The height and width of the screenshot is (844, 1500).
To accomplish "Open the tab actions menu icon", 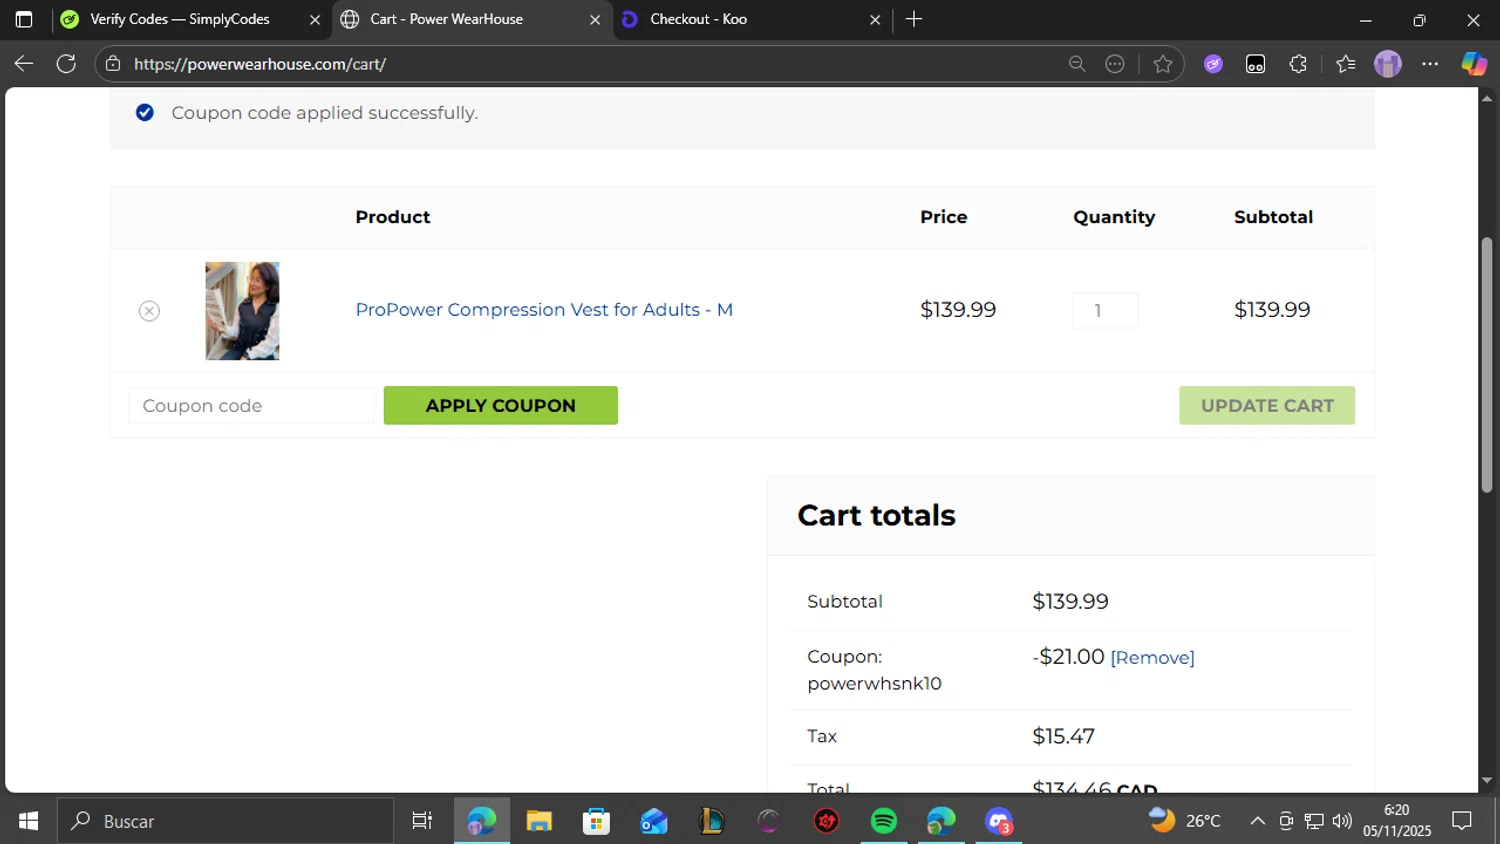I will [x=24, y=19].
